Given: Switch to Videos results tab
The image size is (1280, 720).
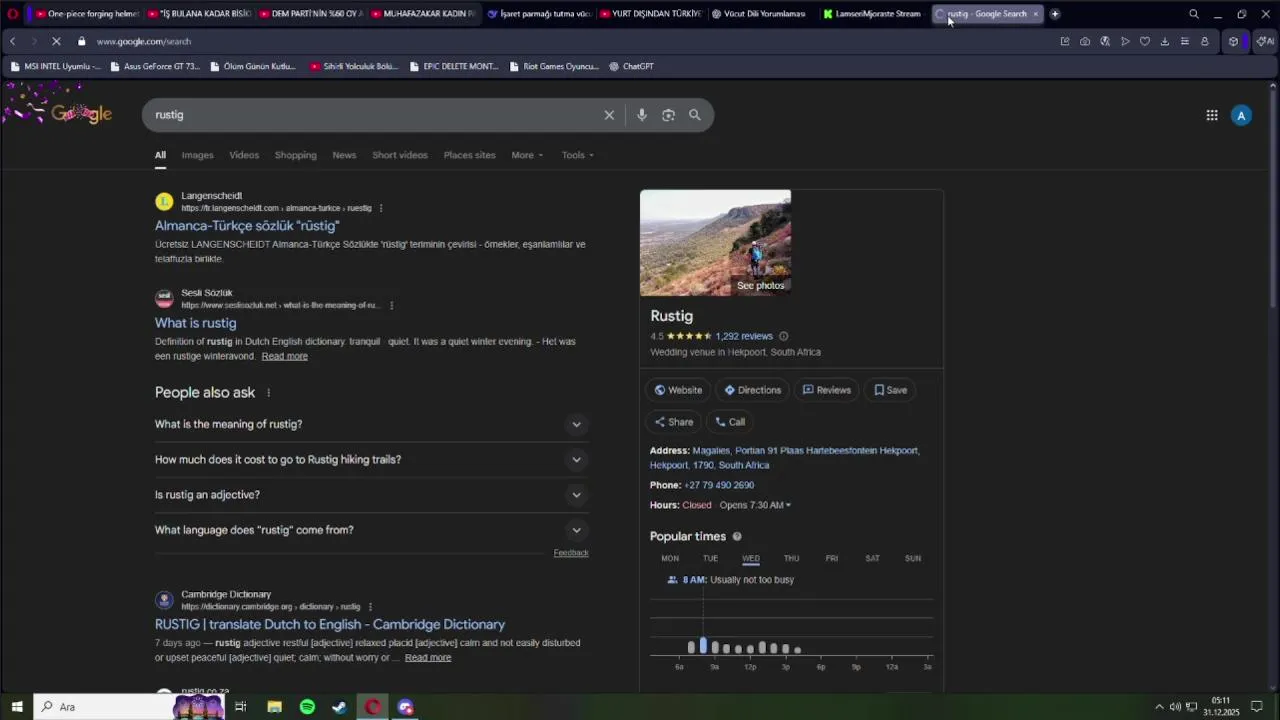Looking at the screenshot, I should point(244,155).
